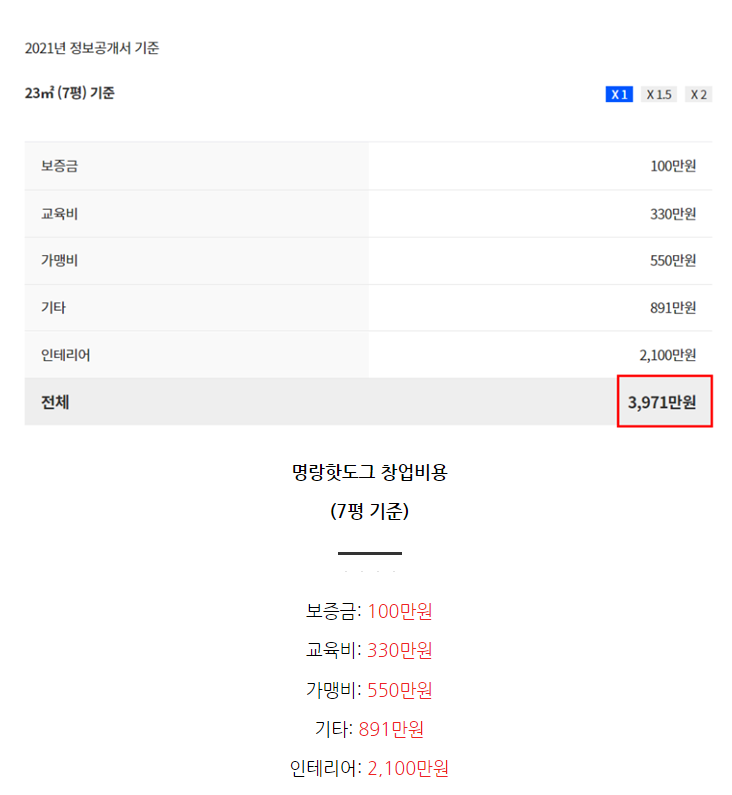Switch to the X 1.5 size multiplier
Image resolution: width=732 pixels, height=795 pixels.
[659, 94]
